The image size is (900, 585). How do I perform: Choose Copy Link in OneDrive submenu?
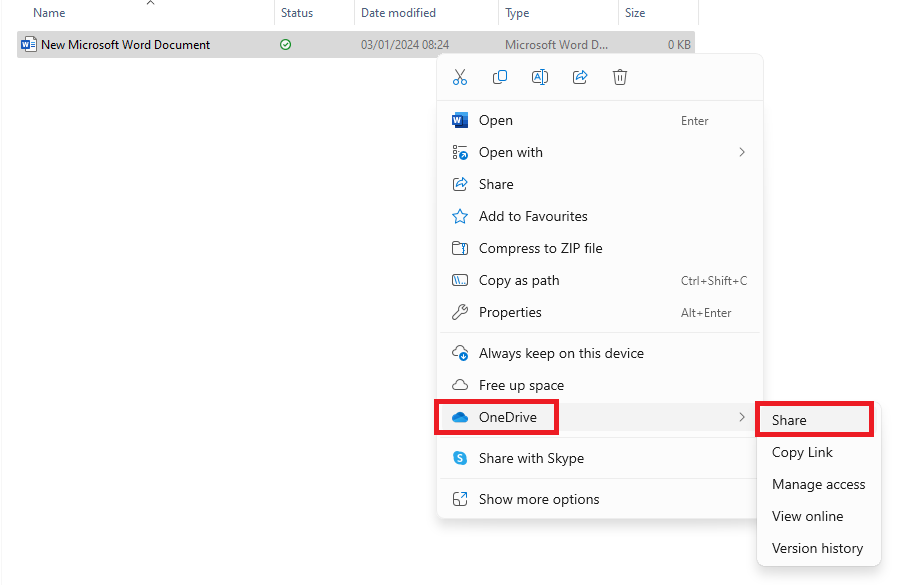click(x=818, y=452)
